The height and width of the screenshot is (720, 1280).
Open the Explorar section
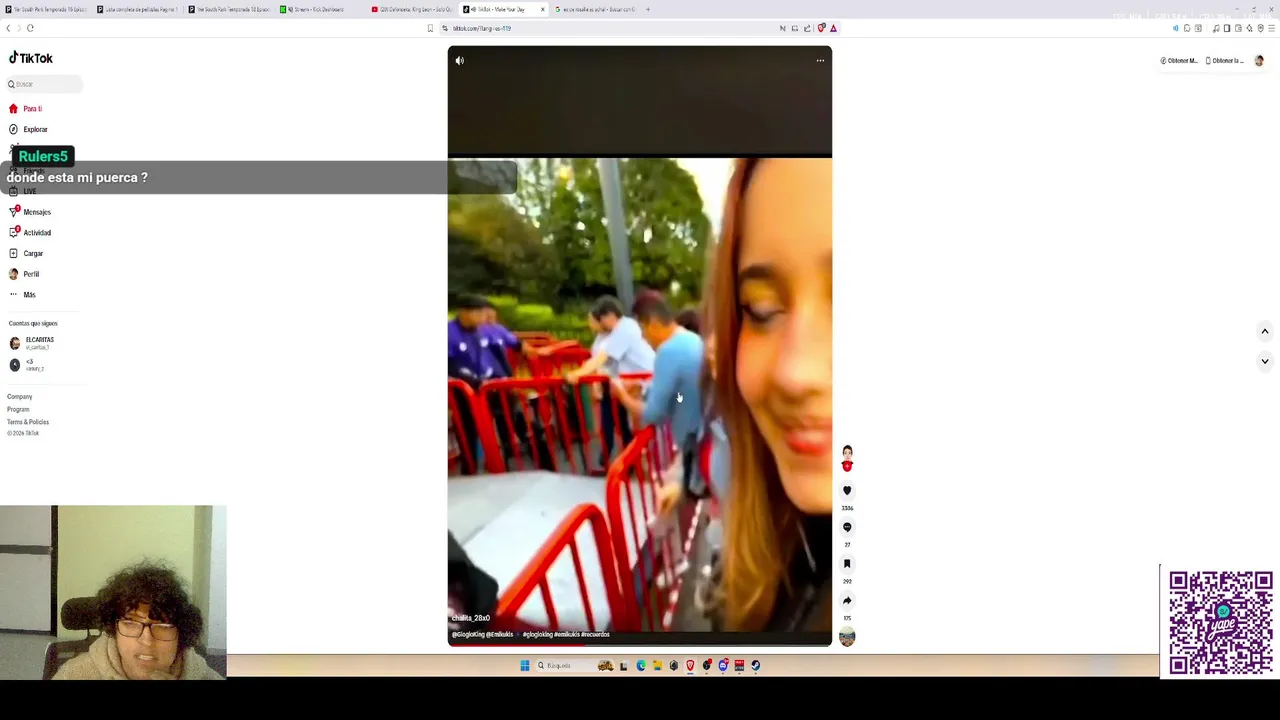pos(28,129)
